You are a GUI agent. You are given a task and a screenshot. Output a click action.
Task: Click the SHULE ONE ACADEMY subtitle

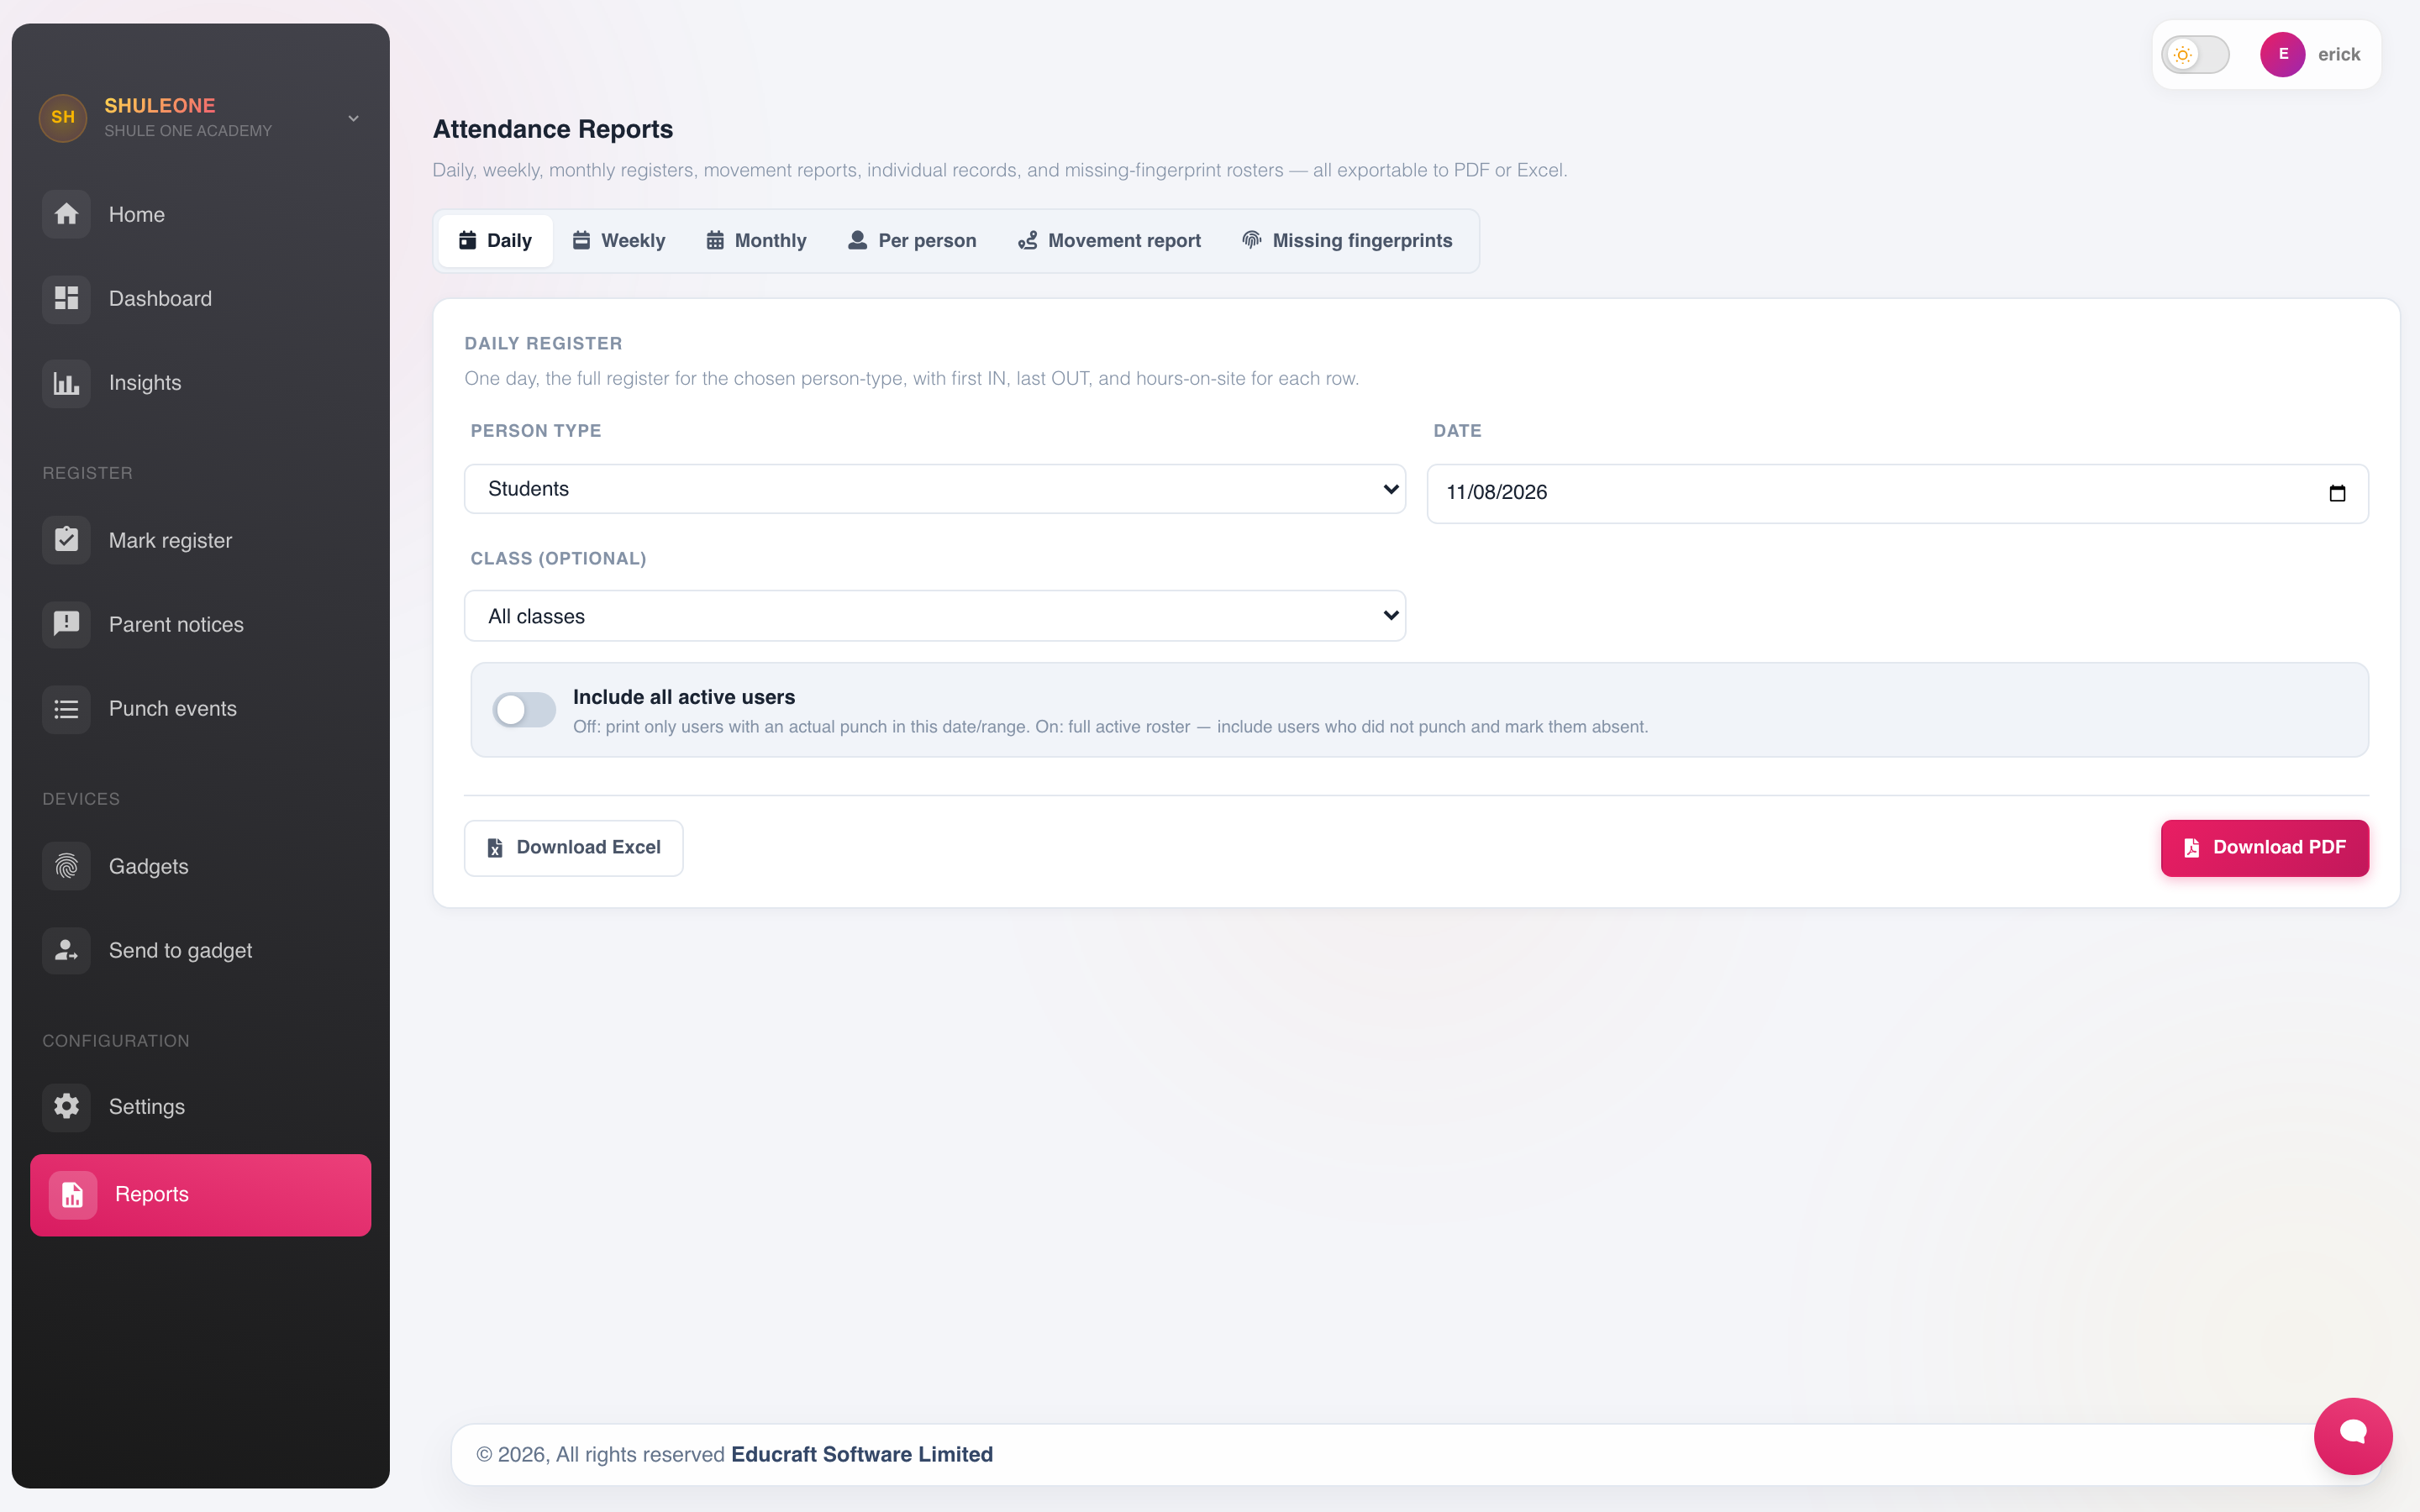[188, 131]
